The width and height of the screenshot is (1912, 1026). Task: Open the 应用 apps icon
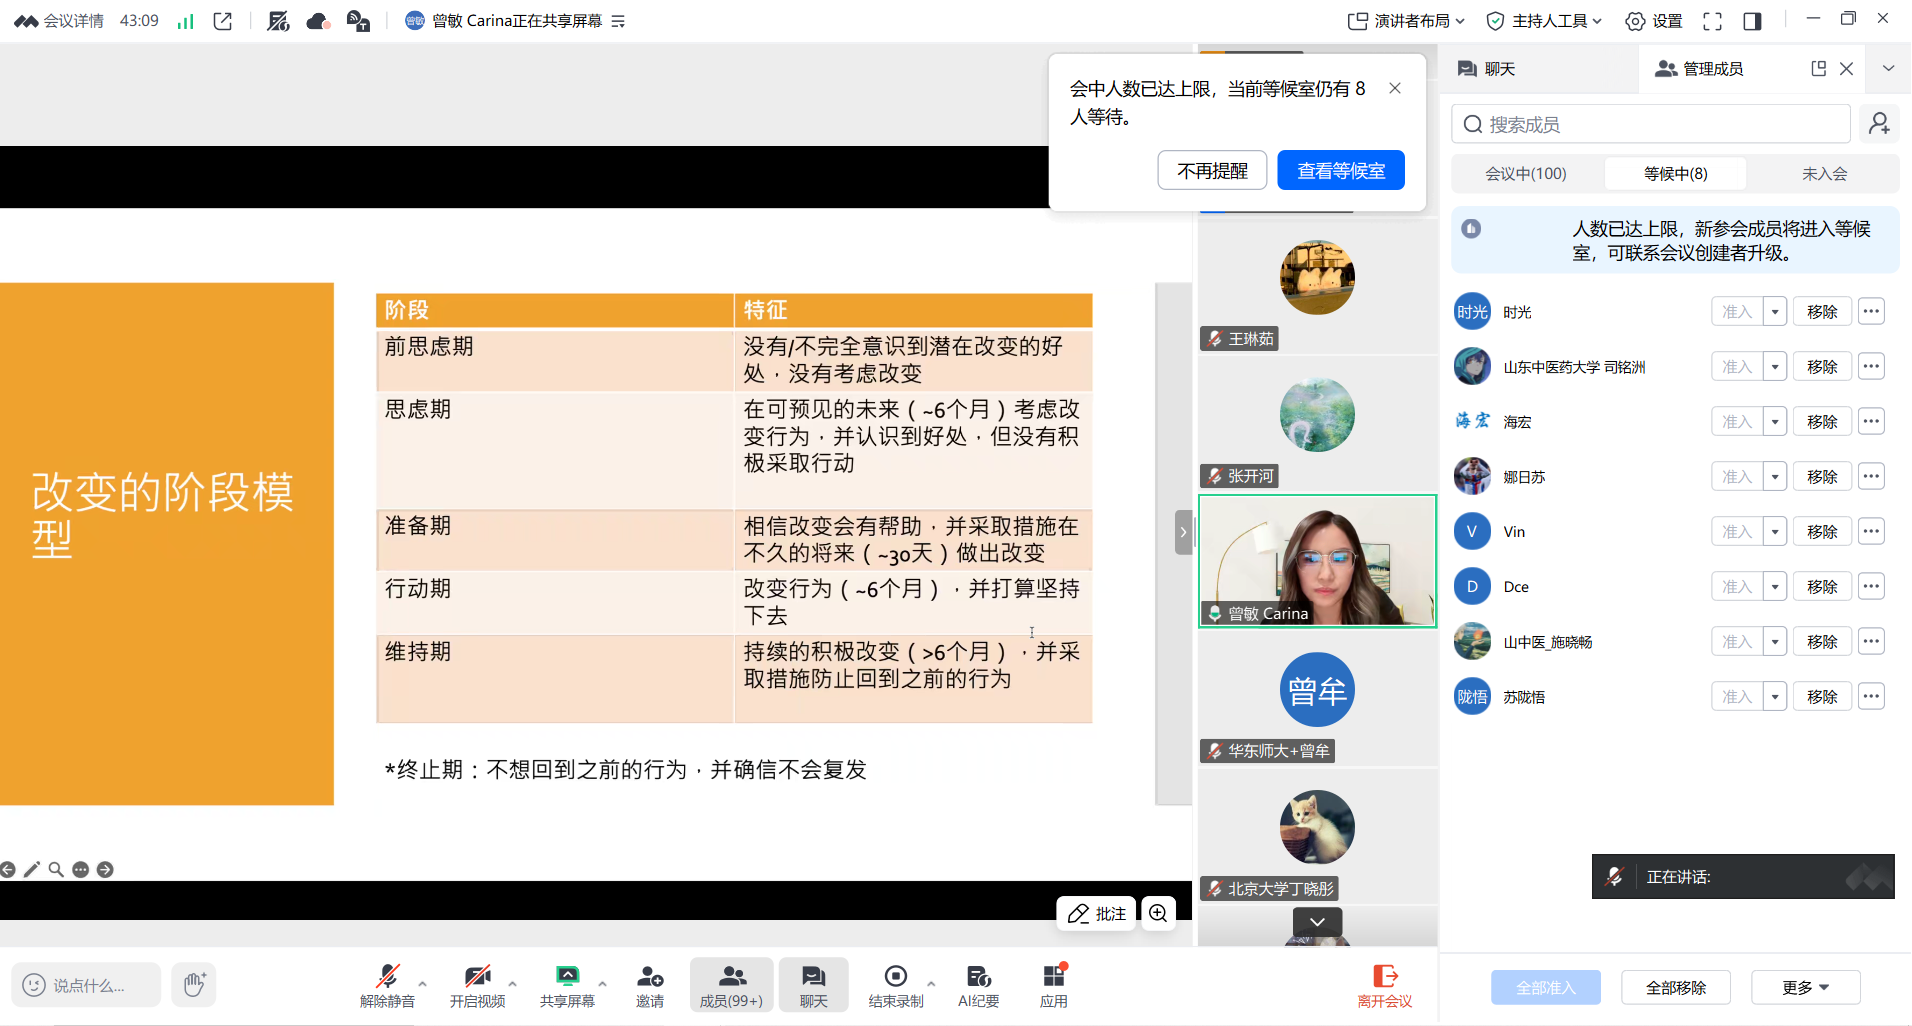click(1053, 984)
